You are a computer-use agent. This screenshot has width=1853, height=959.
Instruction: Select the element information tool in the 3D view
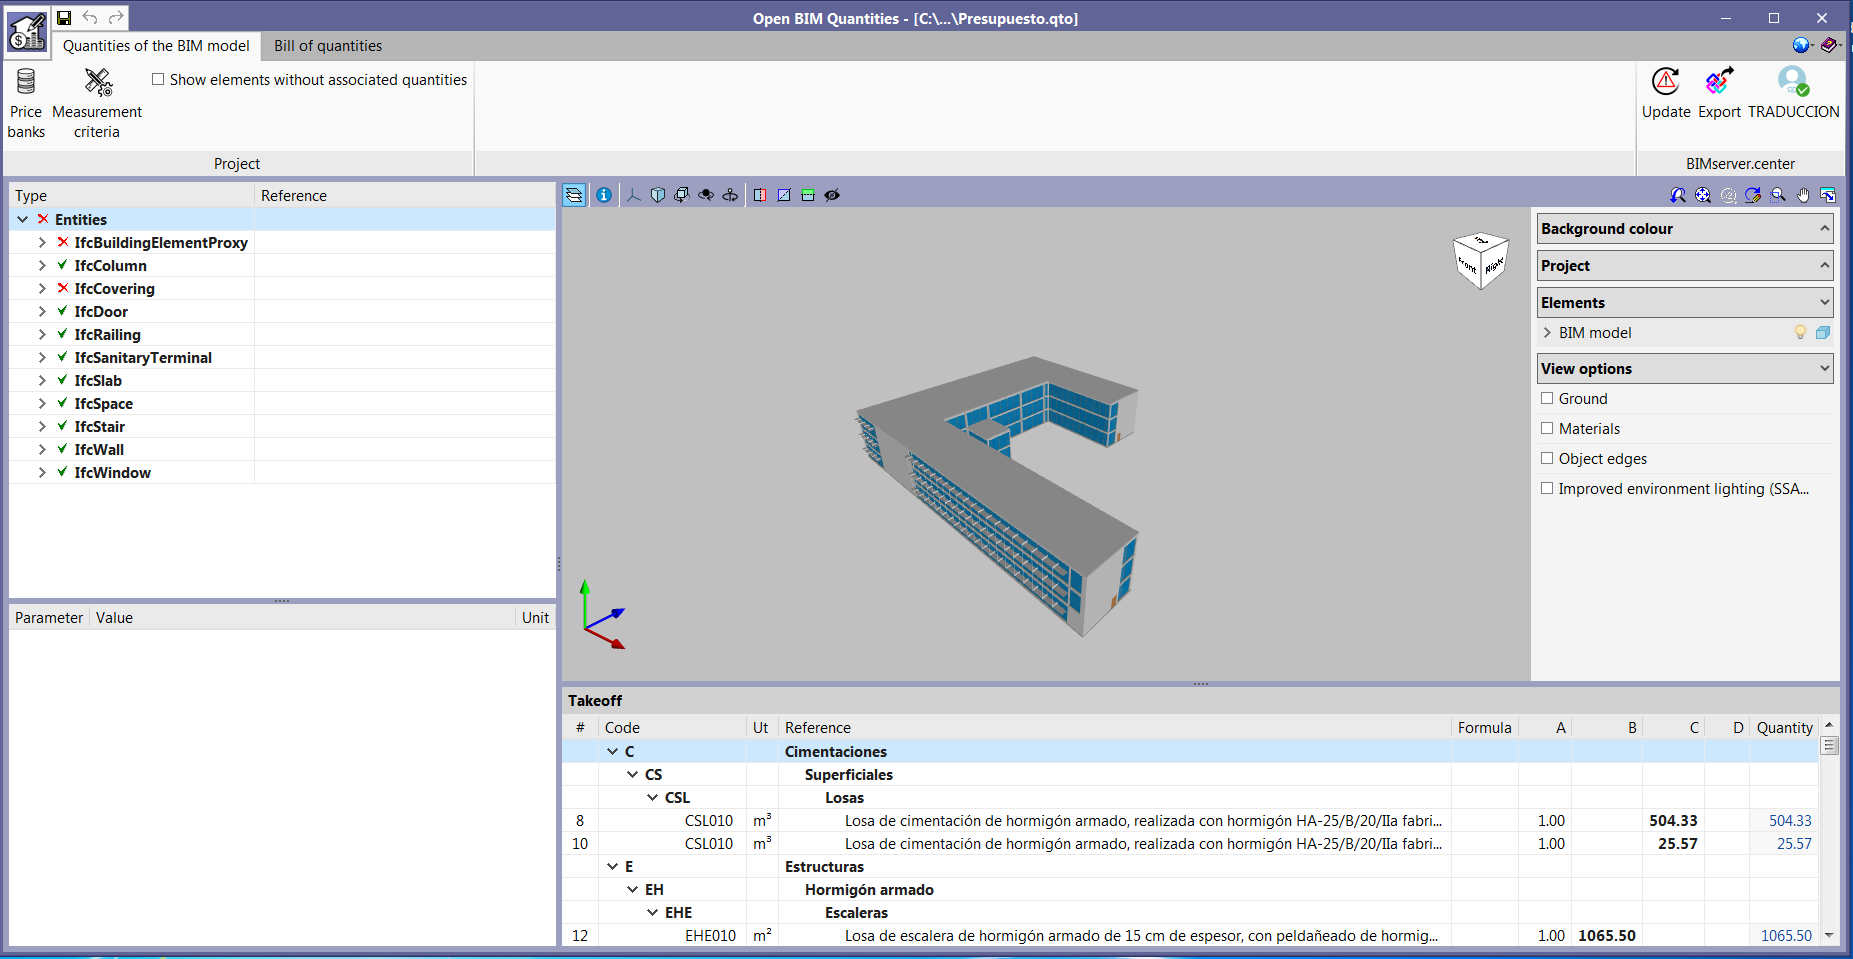[x=604, y=195]
